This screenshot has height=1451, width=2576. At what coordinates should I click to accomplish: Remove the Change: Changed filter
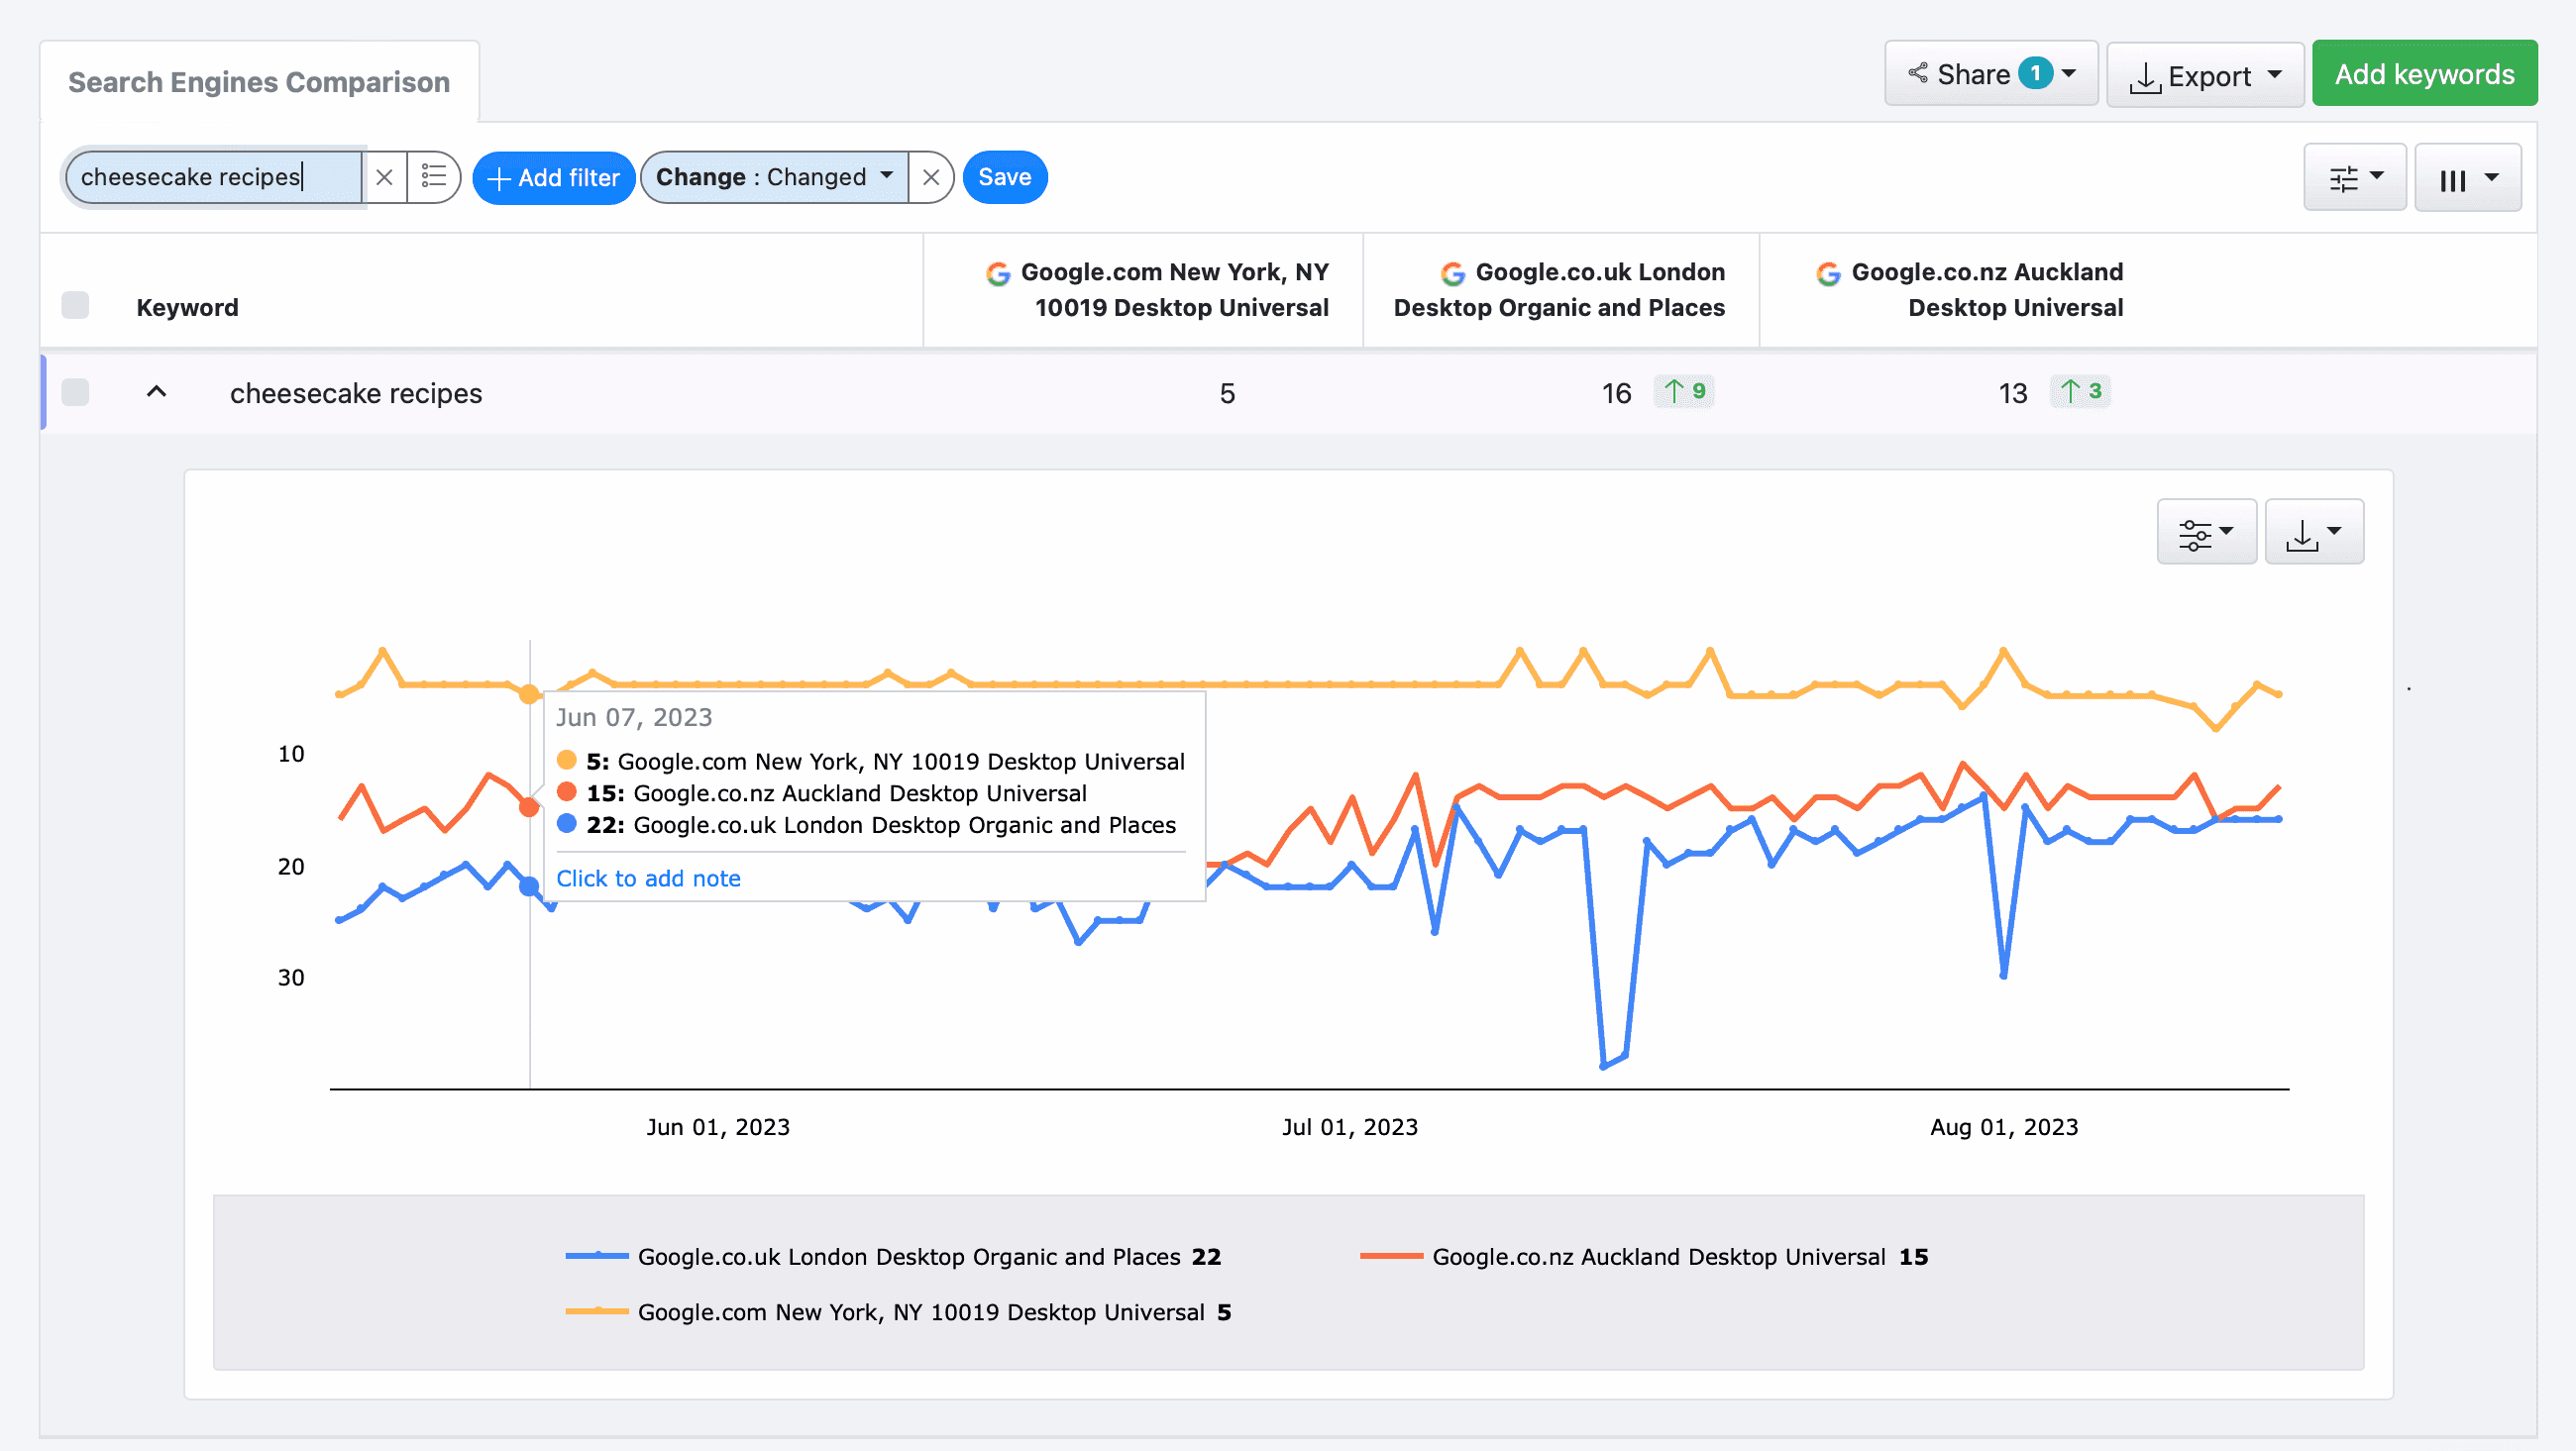click(930, 177)
